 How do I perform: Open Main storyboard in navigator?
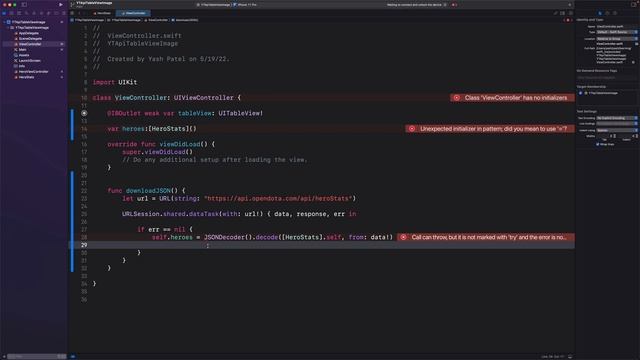click(x=20, y=50)
